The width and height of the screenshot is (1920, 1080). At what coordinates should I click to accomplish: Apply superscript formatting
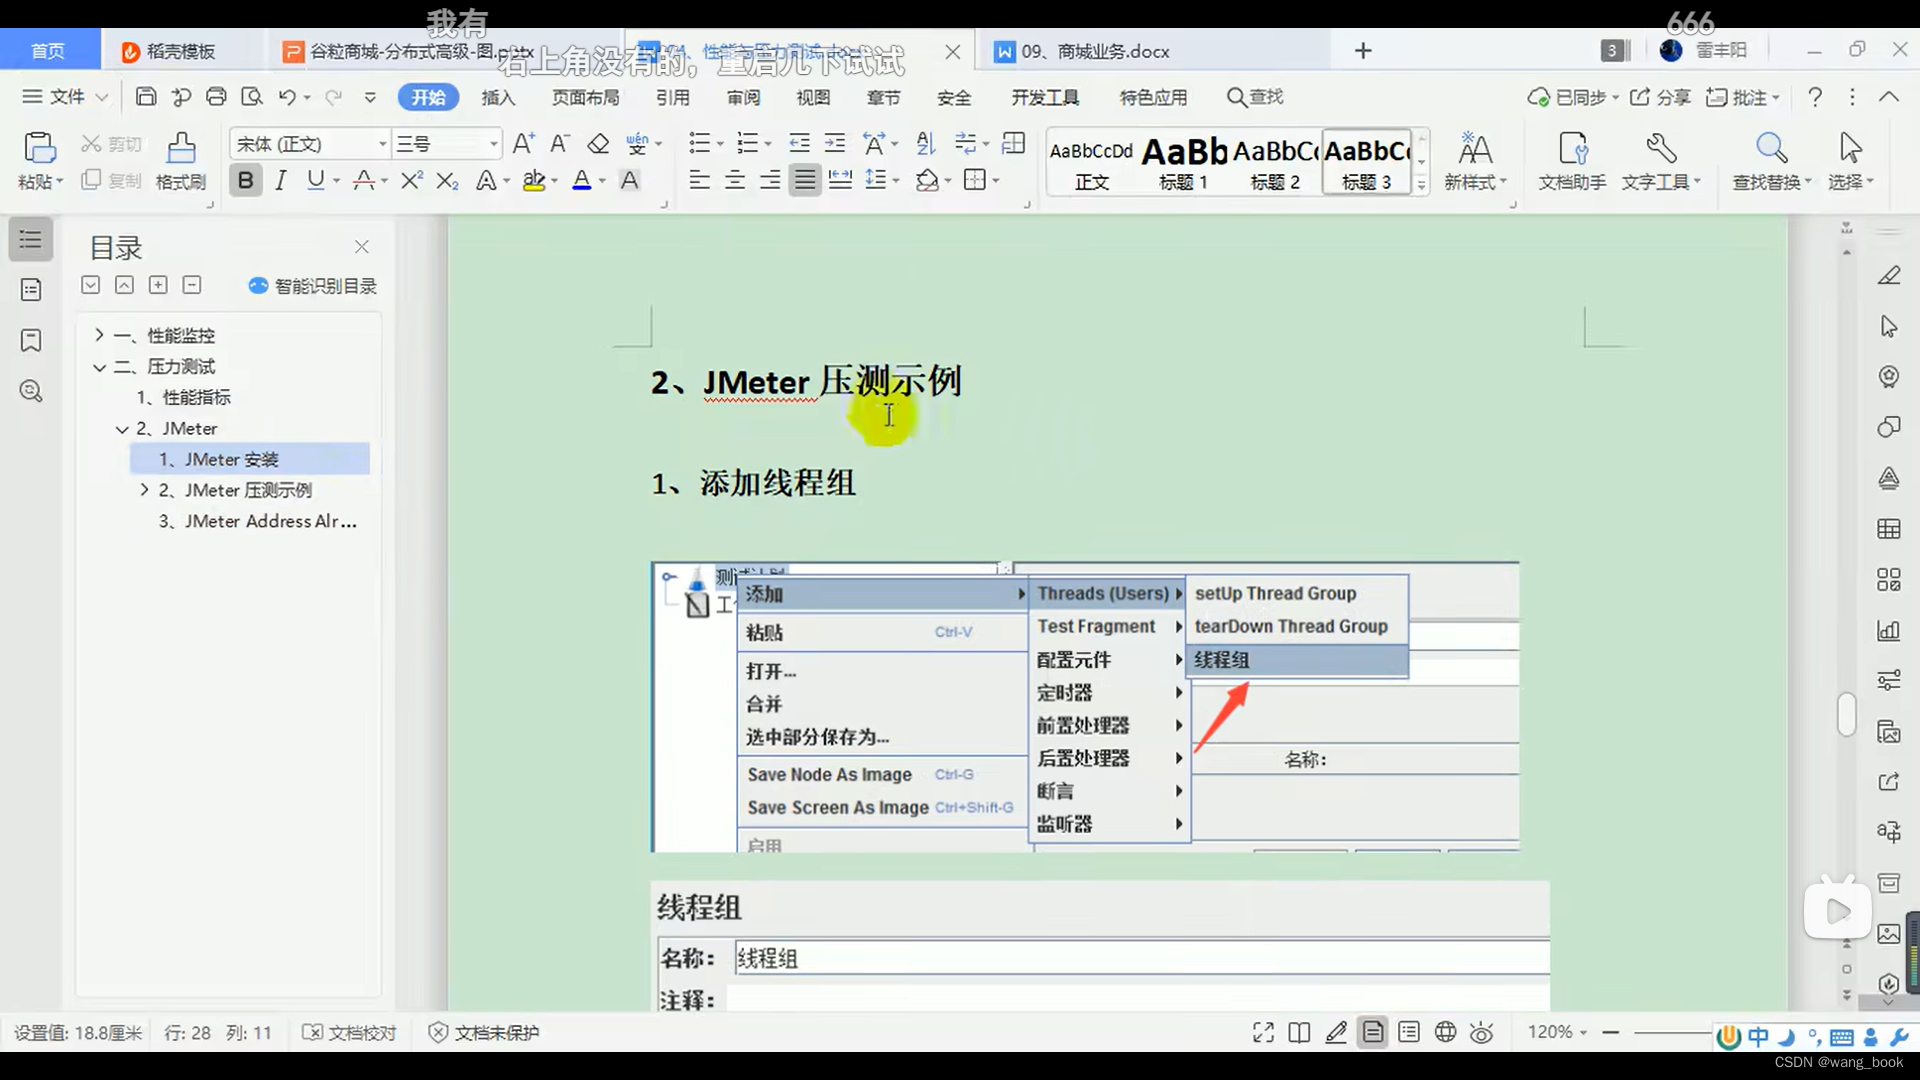[411, 180]
